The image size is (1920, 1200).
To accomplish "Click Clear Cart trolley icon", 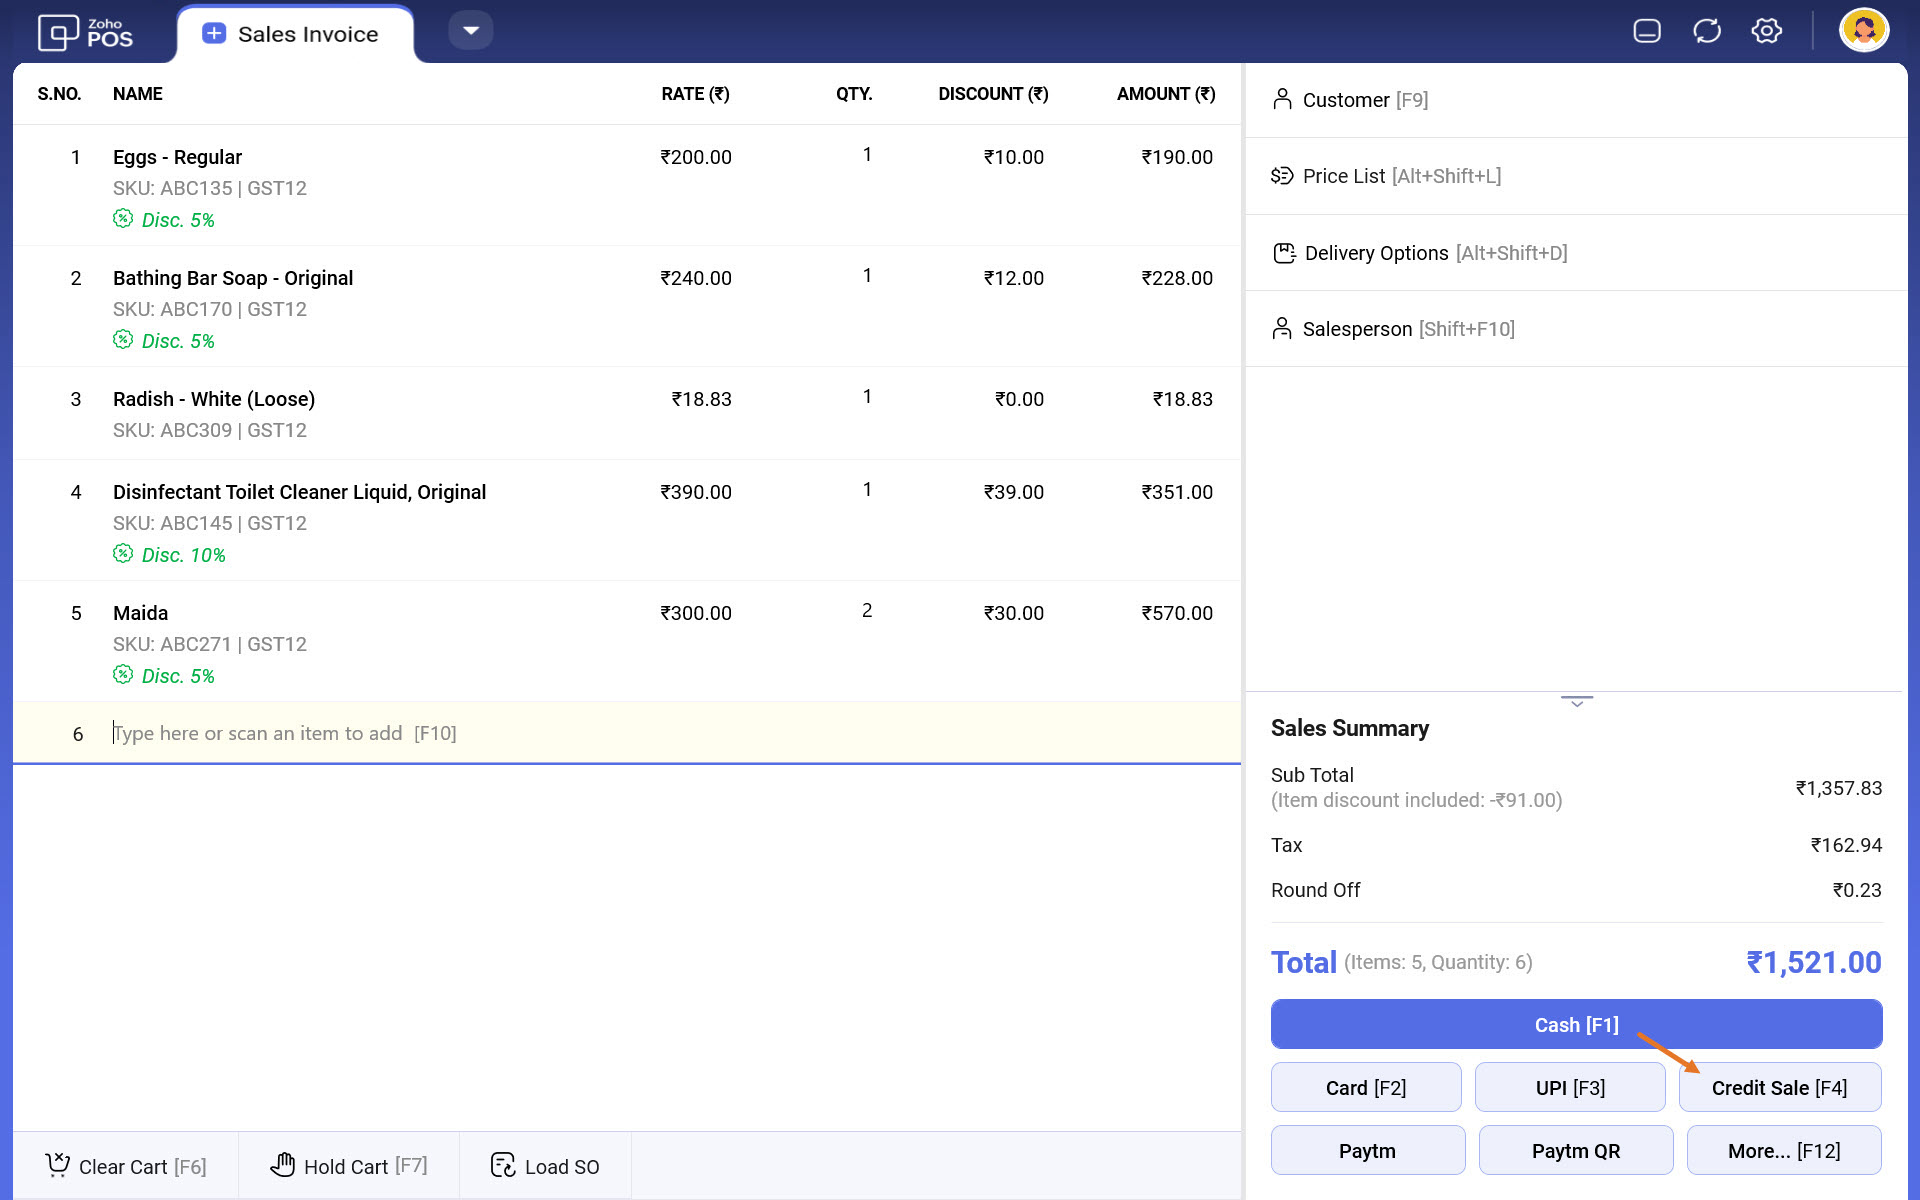I will 58,1165.
